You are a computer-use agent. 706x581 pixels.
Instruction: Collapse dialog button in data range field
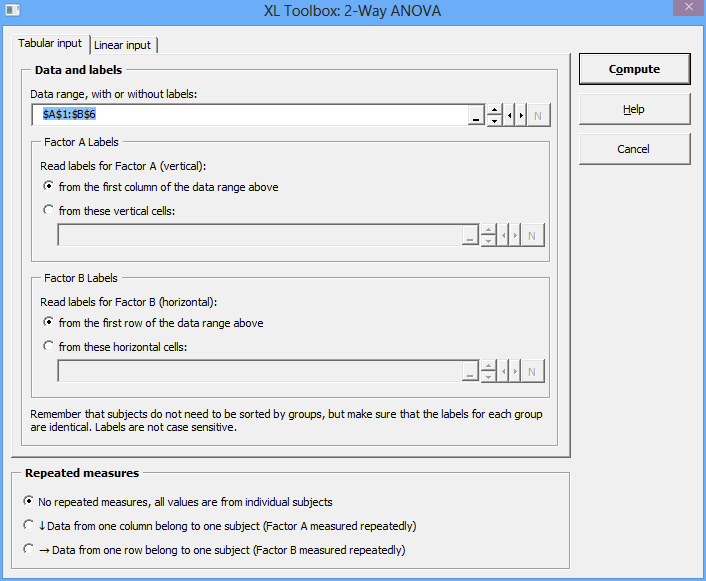click(476, 115)
